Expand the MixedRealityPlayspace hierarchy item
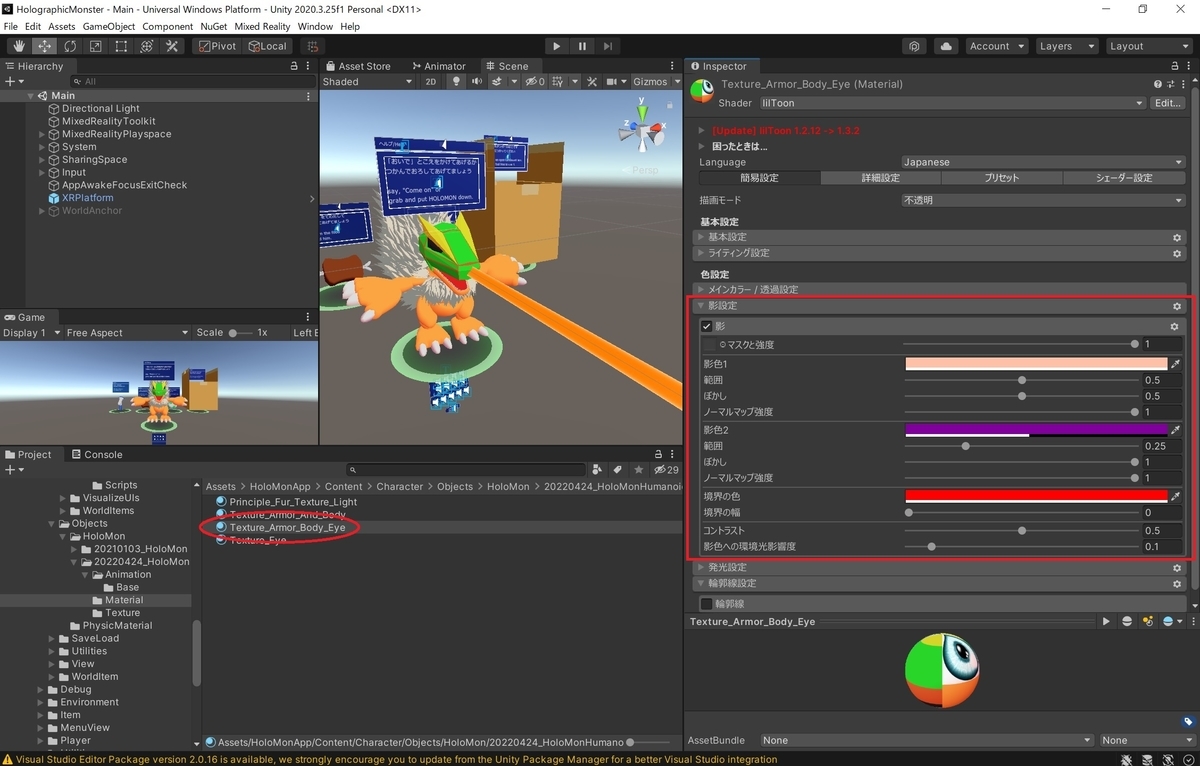This screenshot has height=766, width=1200. [42, 134]
